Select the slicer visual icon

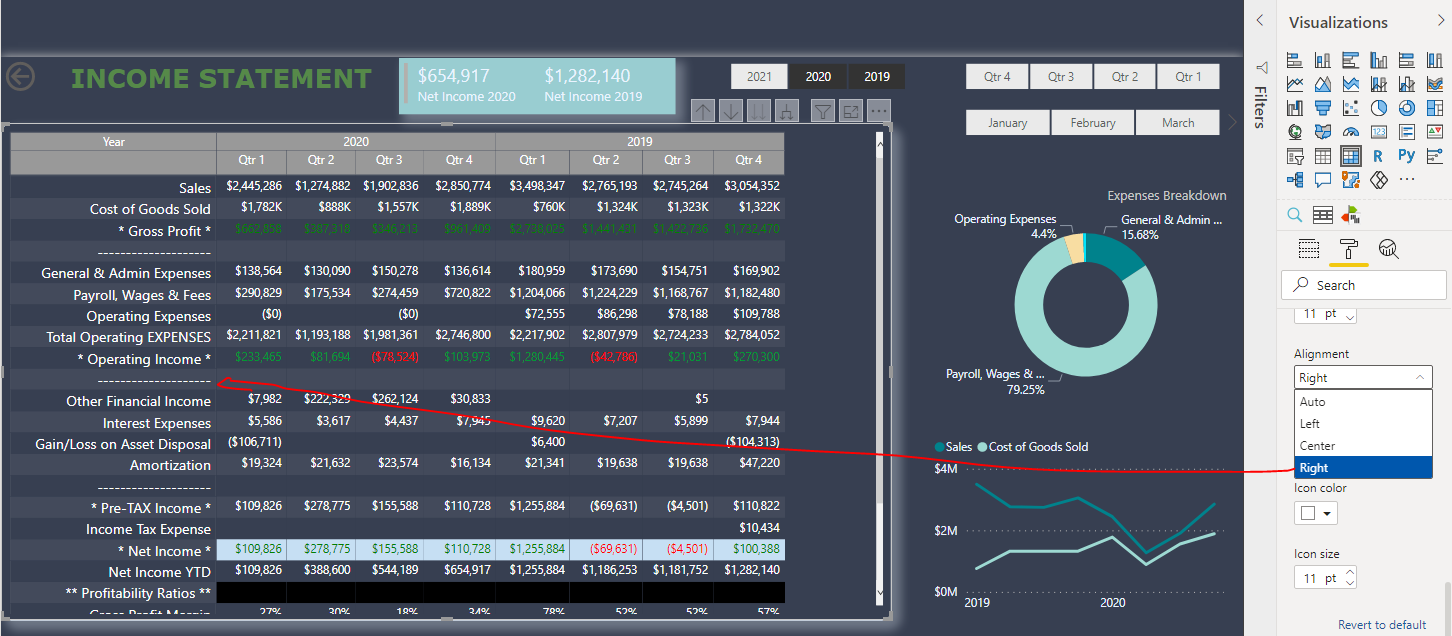coord(1295,156)
